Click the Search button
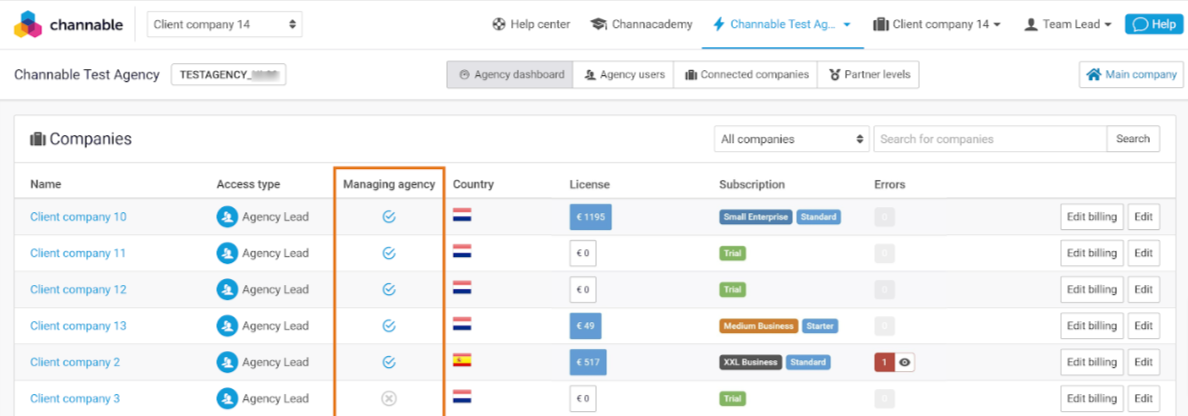The height and width of the screenshot is (416, 1188). 1133,139
